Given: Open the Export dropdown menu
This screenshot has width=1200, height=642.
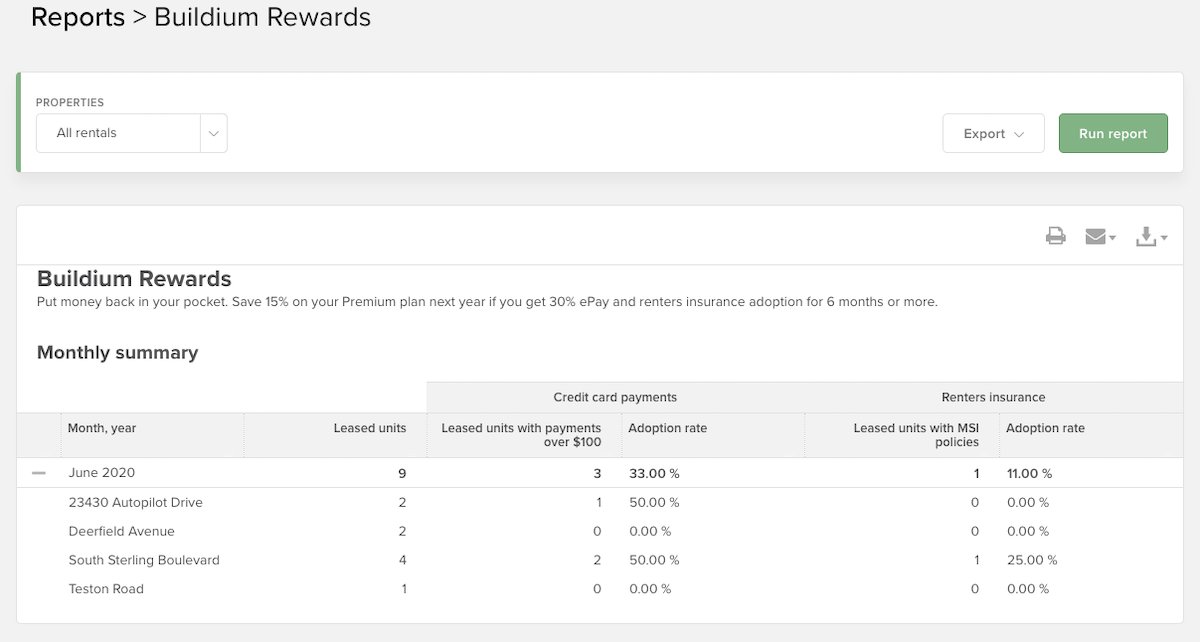Looking at the screenshot, I should pos(993,133).
